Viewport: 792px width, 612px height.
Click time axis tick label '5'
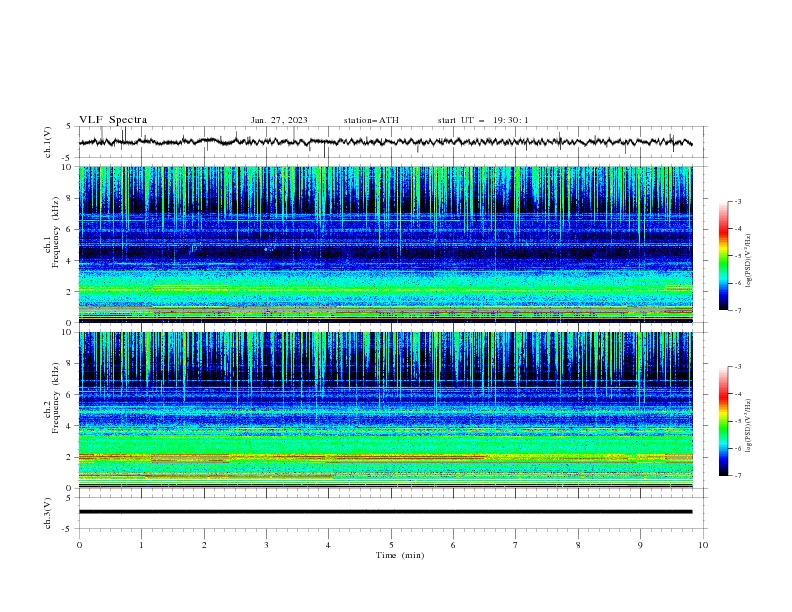click(x=391, y=545)
